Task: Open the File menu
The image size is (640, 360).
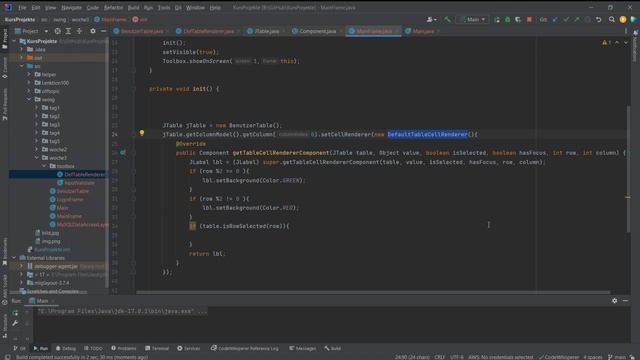Action: click(x=22, y=7)
